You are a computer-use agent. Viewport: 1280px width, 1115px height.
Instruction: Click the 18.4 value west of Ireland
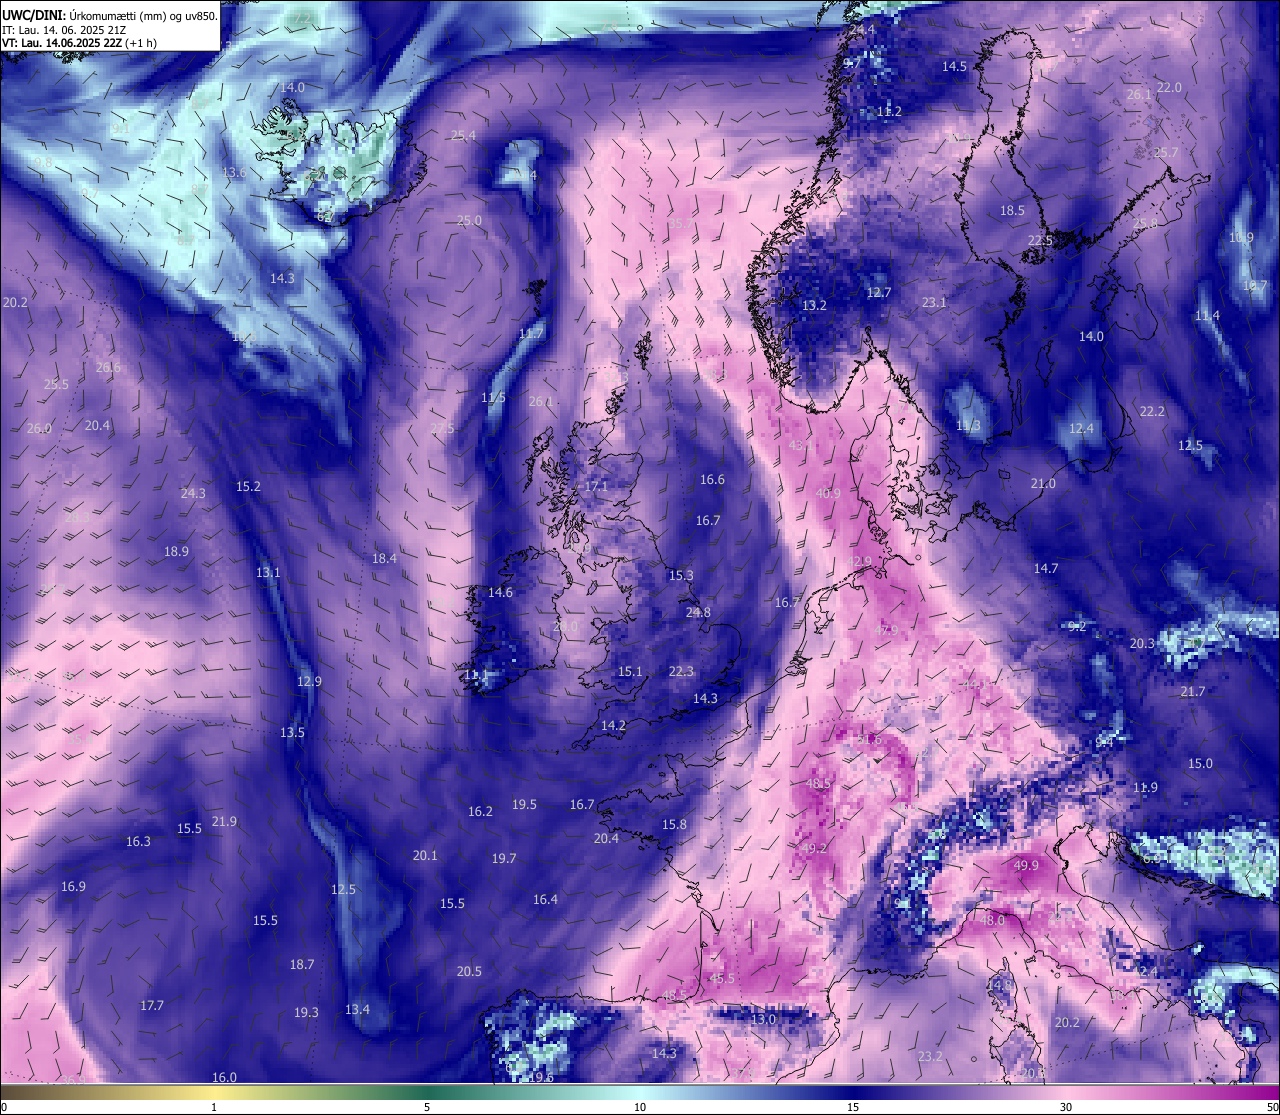384,559
